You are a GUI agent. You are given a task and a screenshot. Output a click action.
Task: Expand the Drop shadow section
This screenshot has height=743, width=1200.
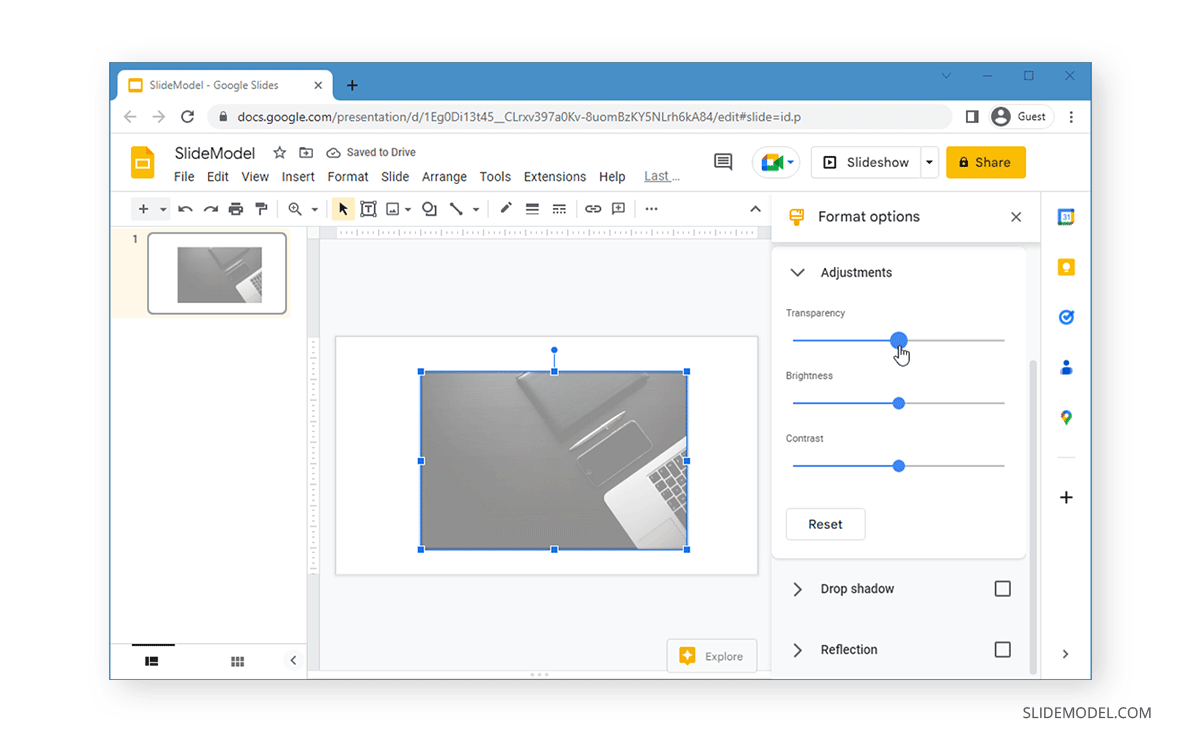pyautogui.click(x=797, y=588)
